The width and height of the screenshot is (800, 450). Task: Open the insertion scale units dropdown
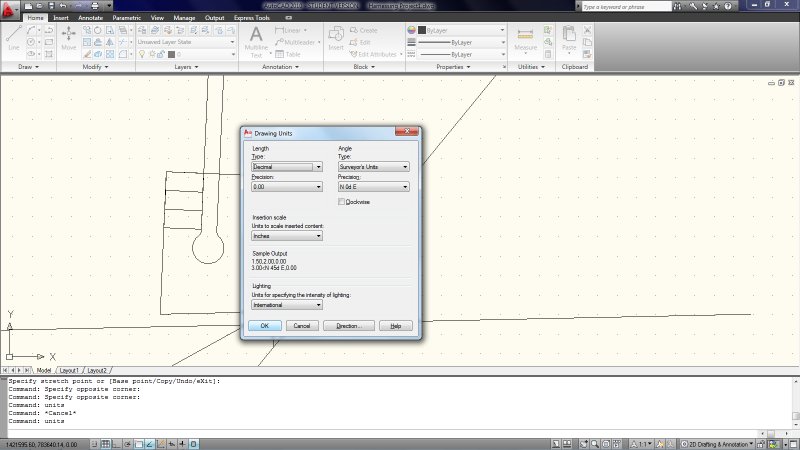(287, 236)
